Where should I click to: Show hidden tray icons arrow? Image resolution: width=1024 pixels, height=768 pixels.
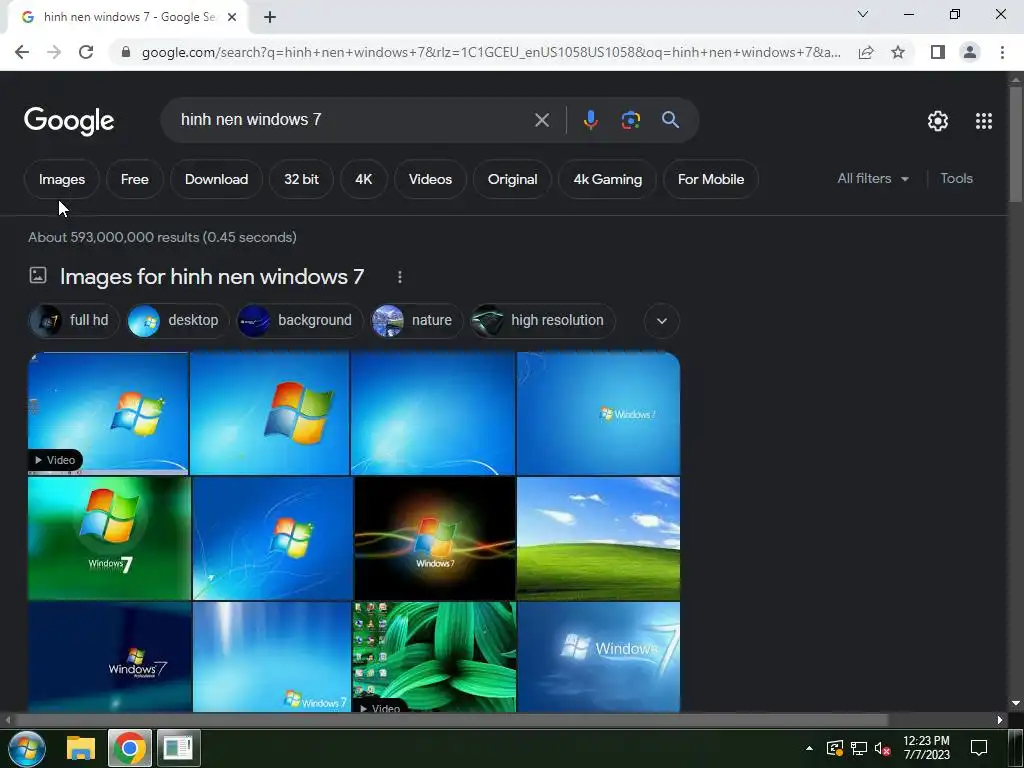tap(809, 748)
